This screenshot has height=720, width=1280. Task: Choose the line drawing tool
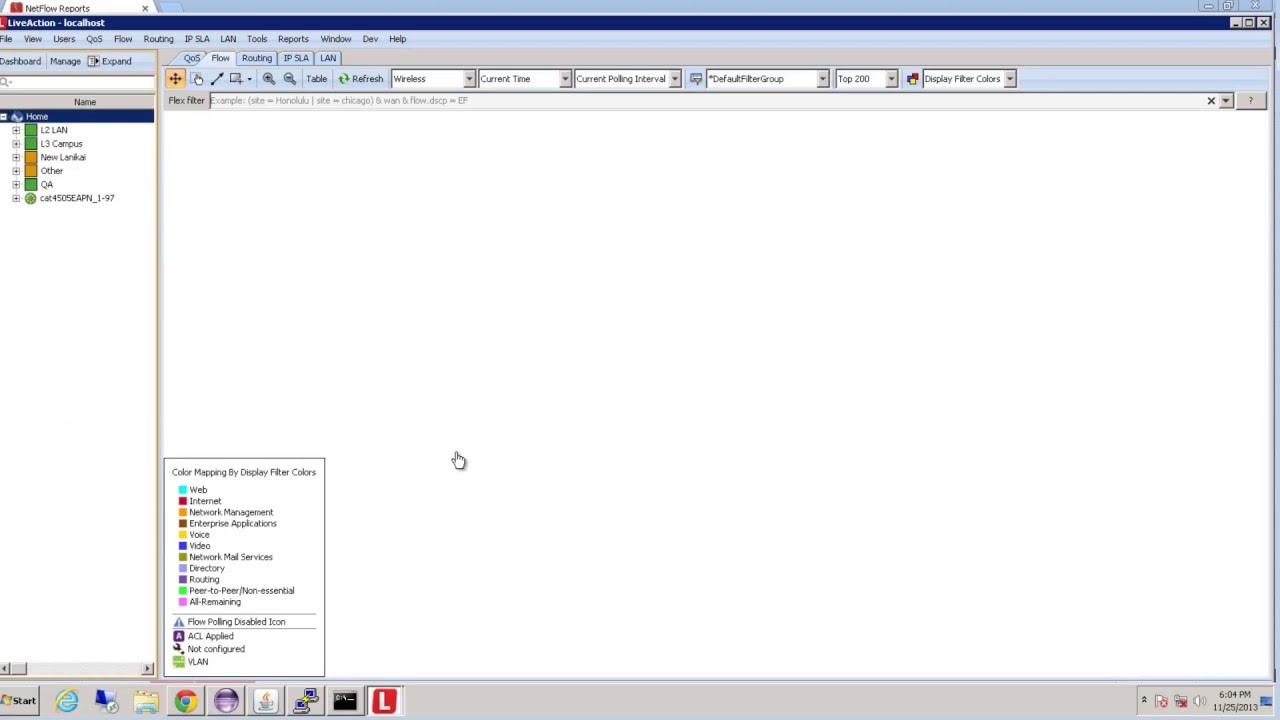pyautogui.click(x=217, y=79)
